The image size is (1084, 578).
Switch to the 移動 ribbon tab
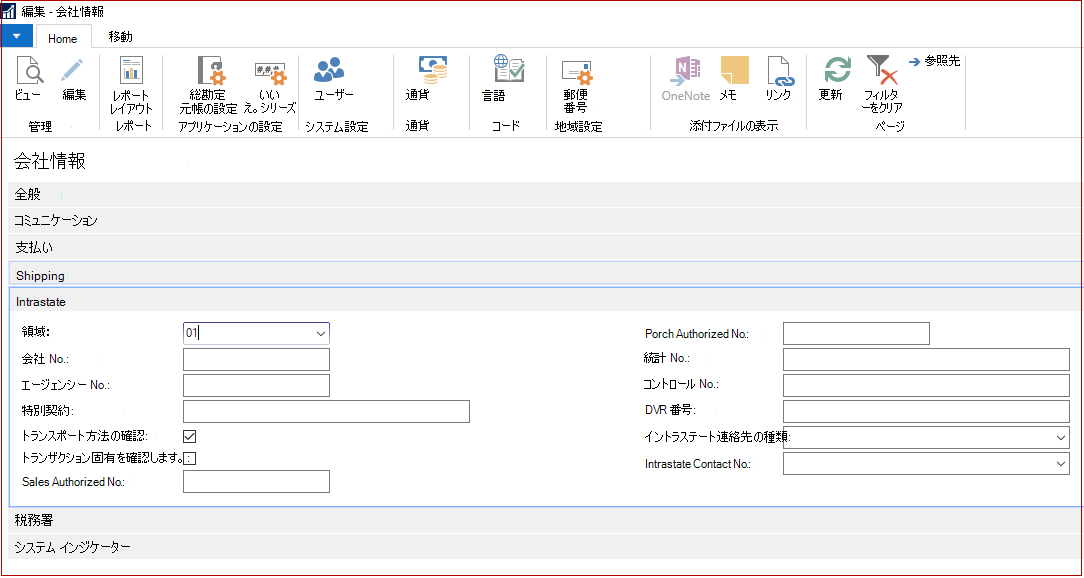(x=120, y=36)
